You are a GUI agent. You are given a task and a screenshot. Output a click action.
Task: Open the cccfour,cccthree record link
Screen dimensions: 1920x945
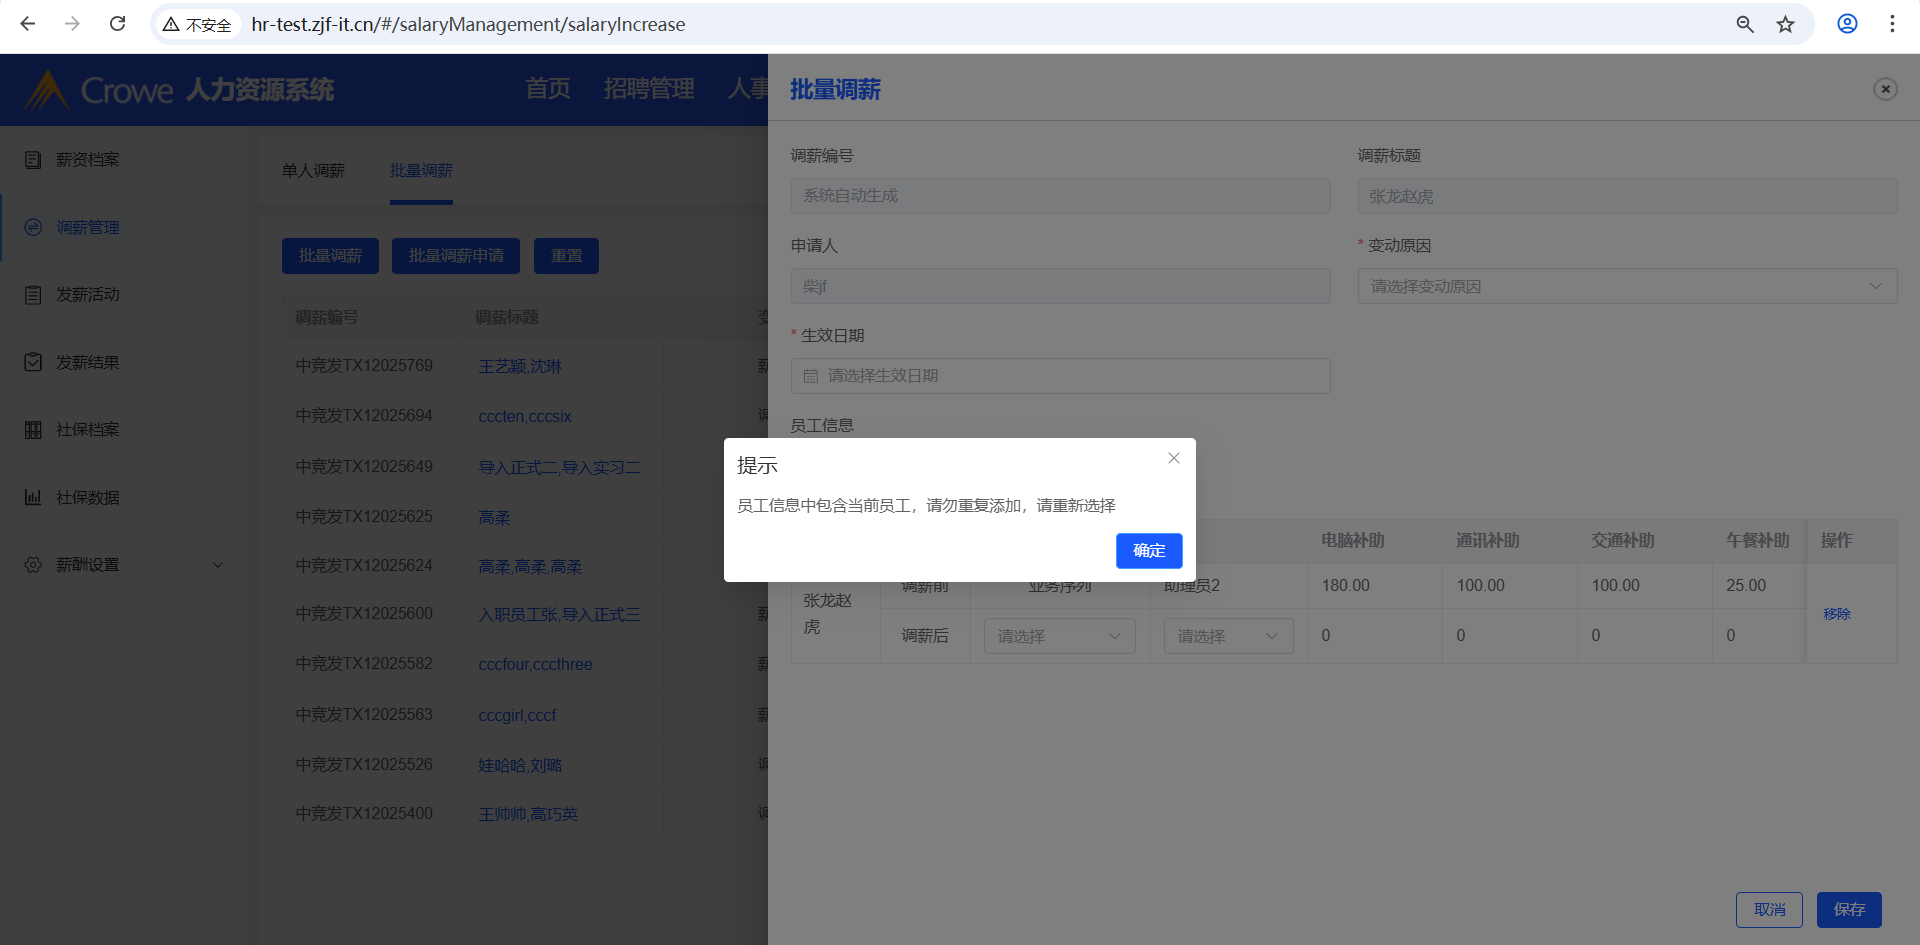(535, 664)
